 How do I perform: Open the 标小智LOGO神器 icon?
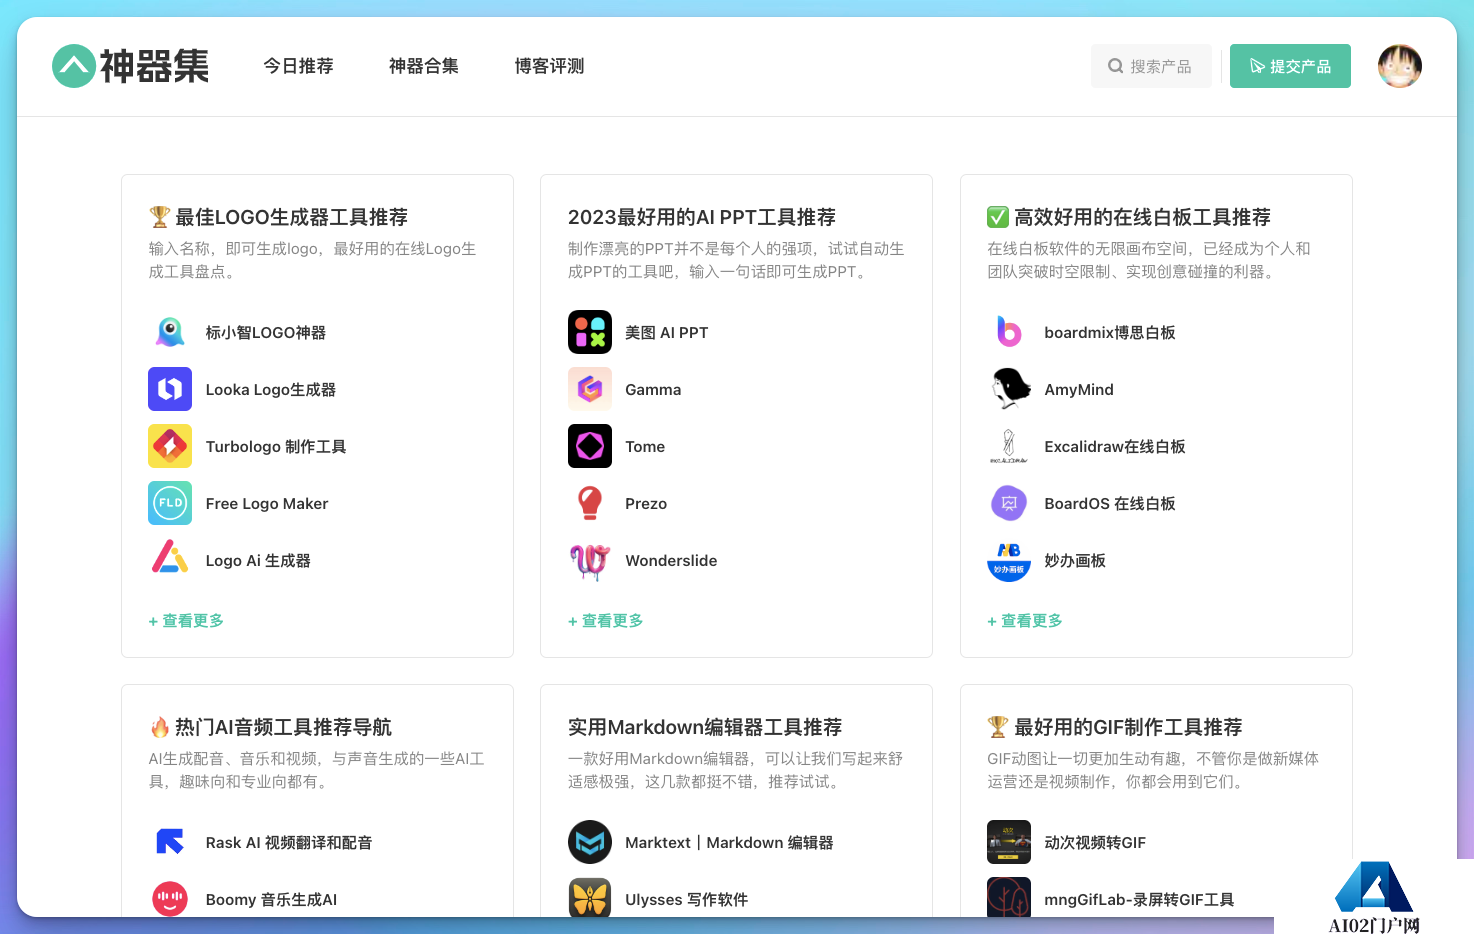(x=170, y=332)
